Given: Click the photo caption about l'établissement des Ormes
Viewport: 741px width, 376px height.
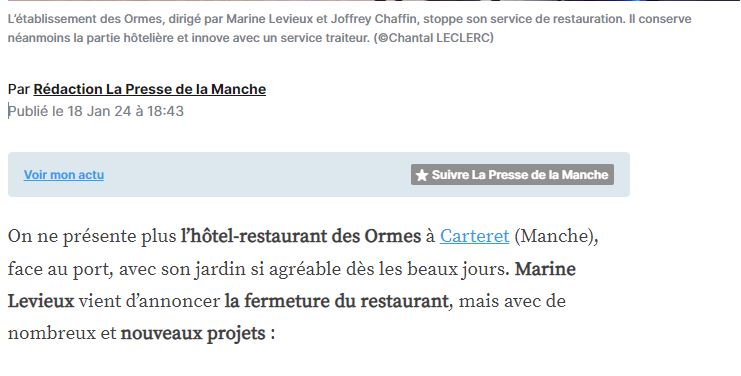Looking at the screenshot, I should (349, 28).
